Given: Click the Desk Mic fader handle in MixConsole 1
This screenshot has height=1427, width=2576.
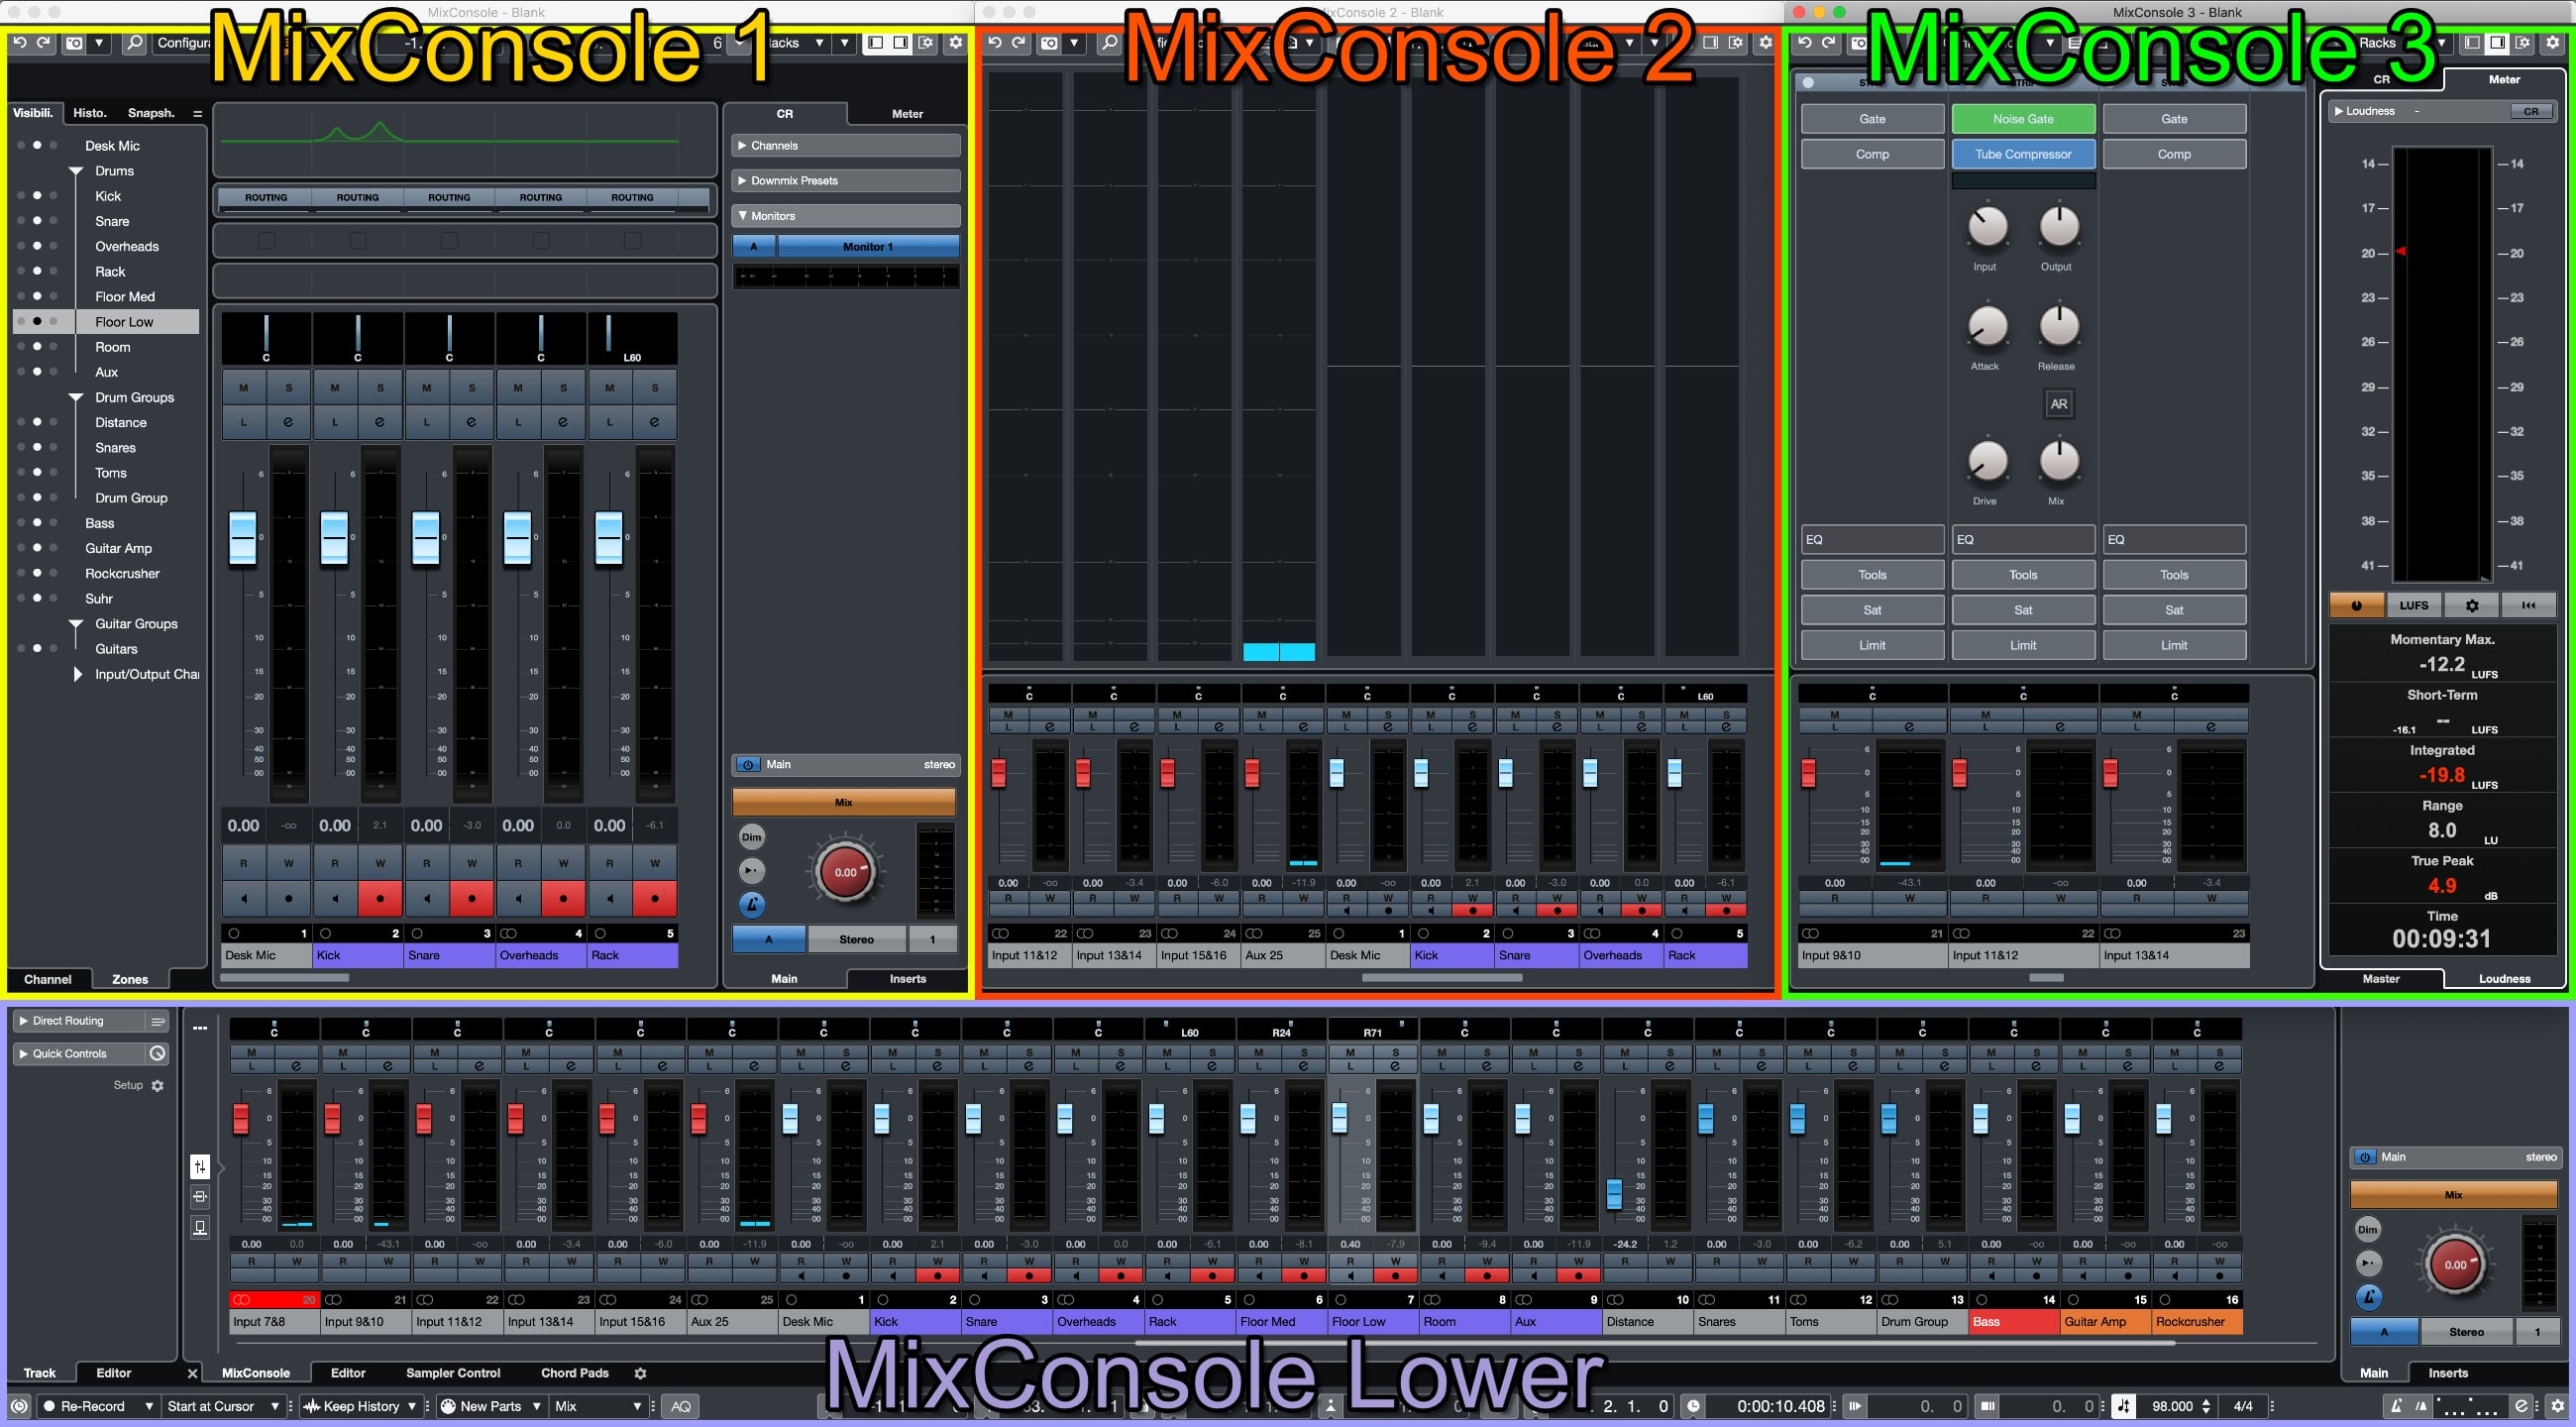Looking at the screenshot, I should point(243,537).
